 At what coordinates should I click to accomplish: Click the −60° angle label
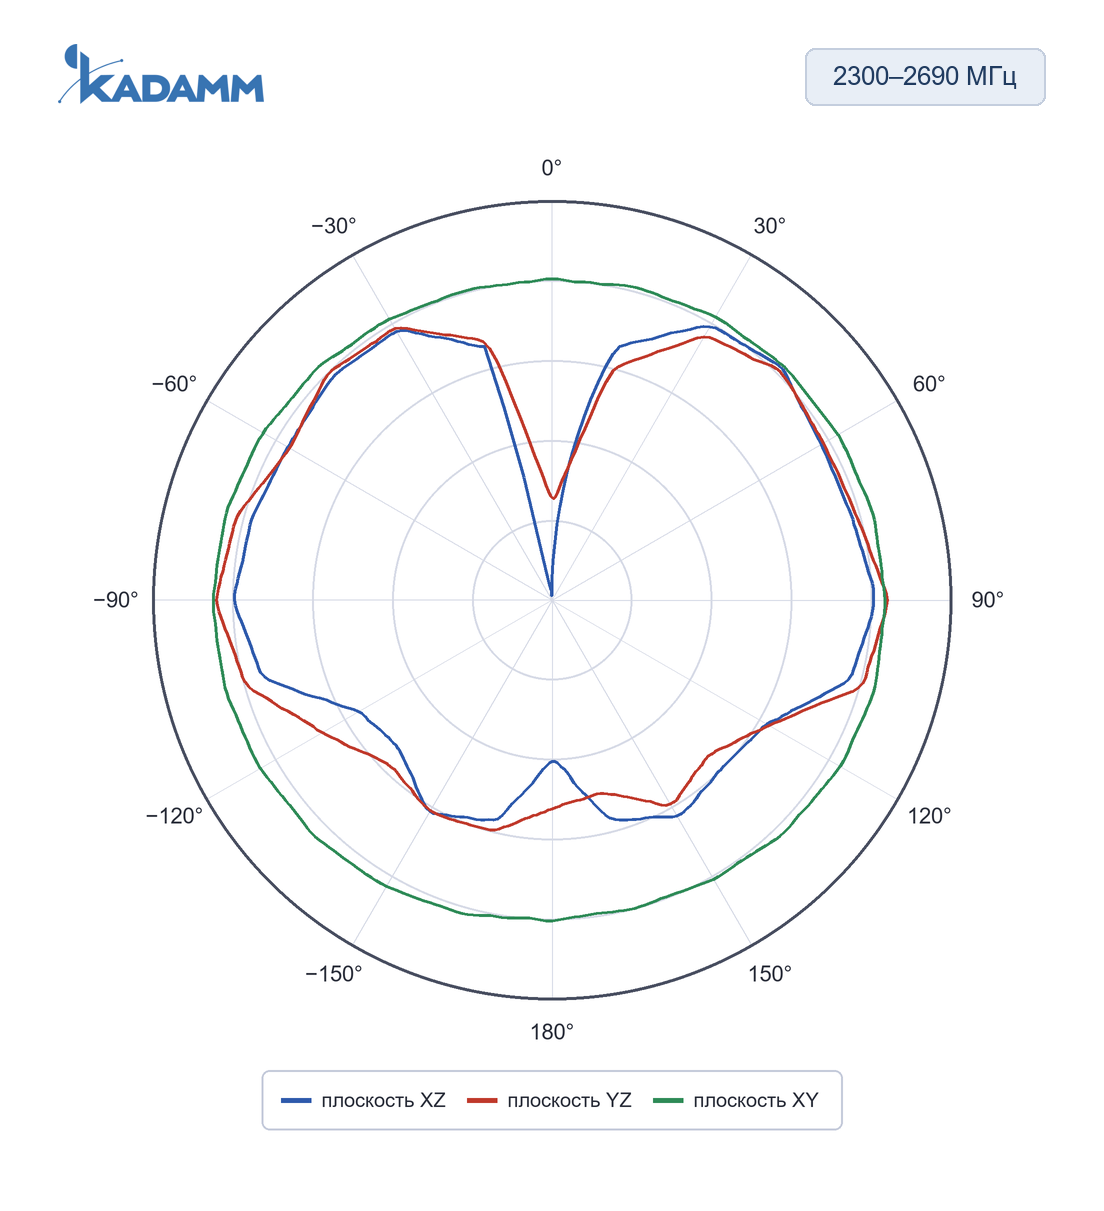click(x=175, y=384)
